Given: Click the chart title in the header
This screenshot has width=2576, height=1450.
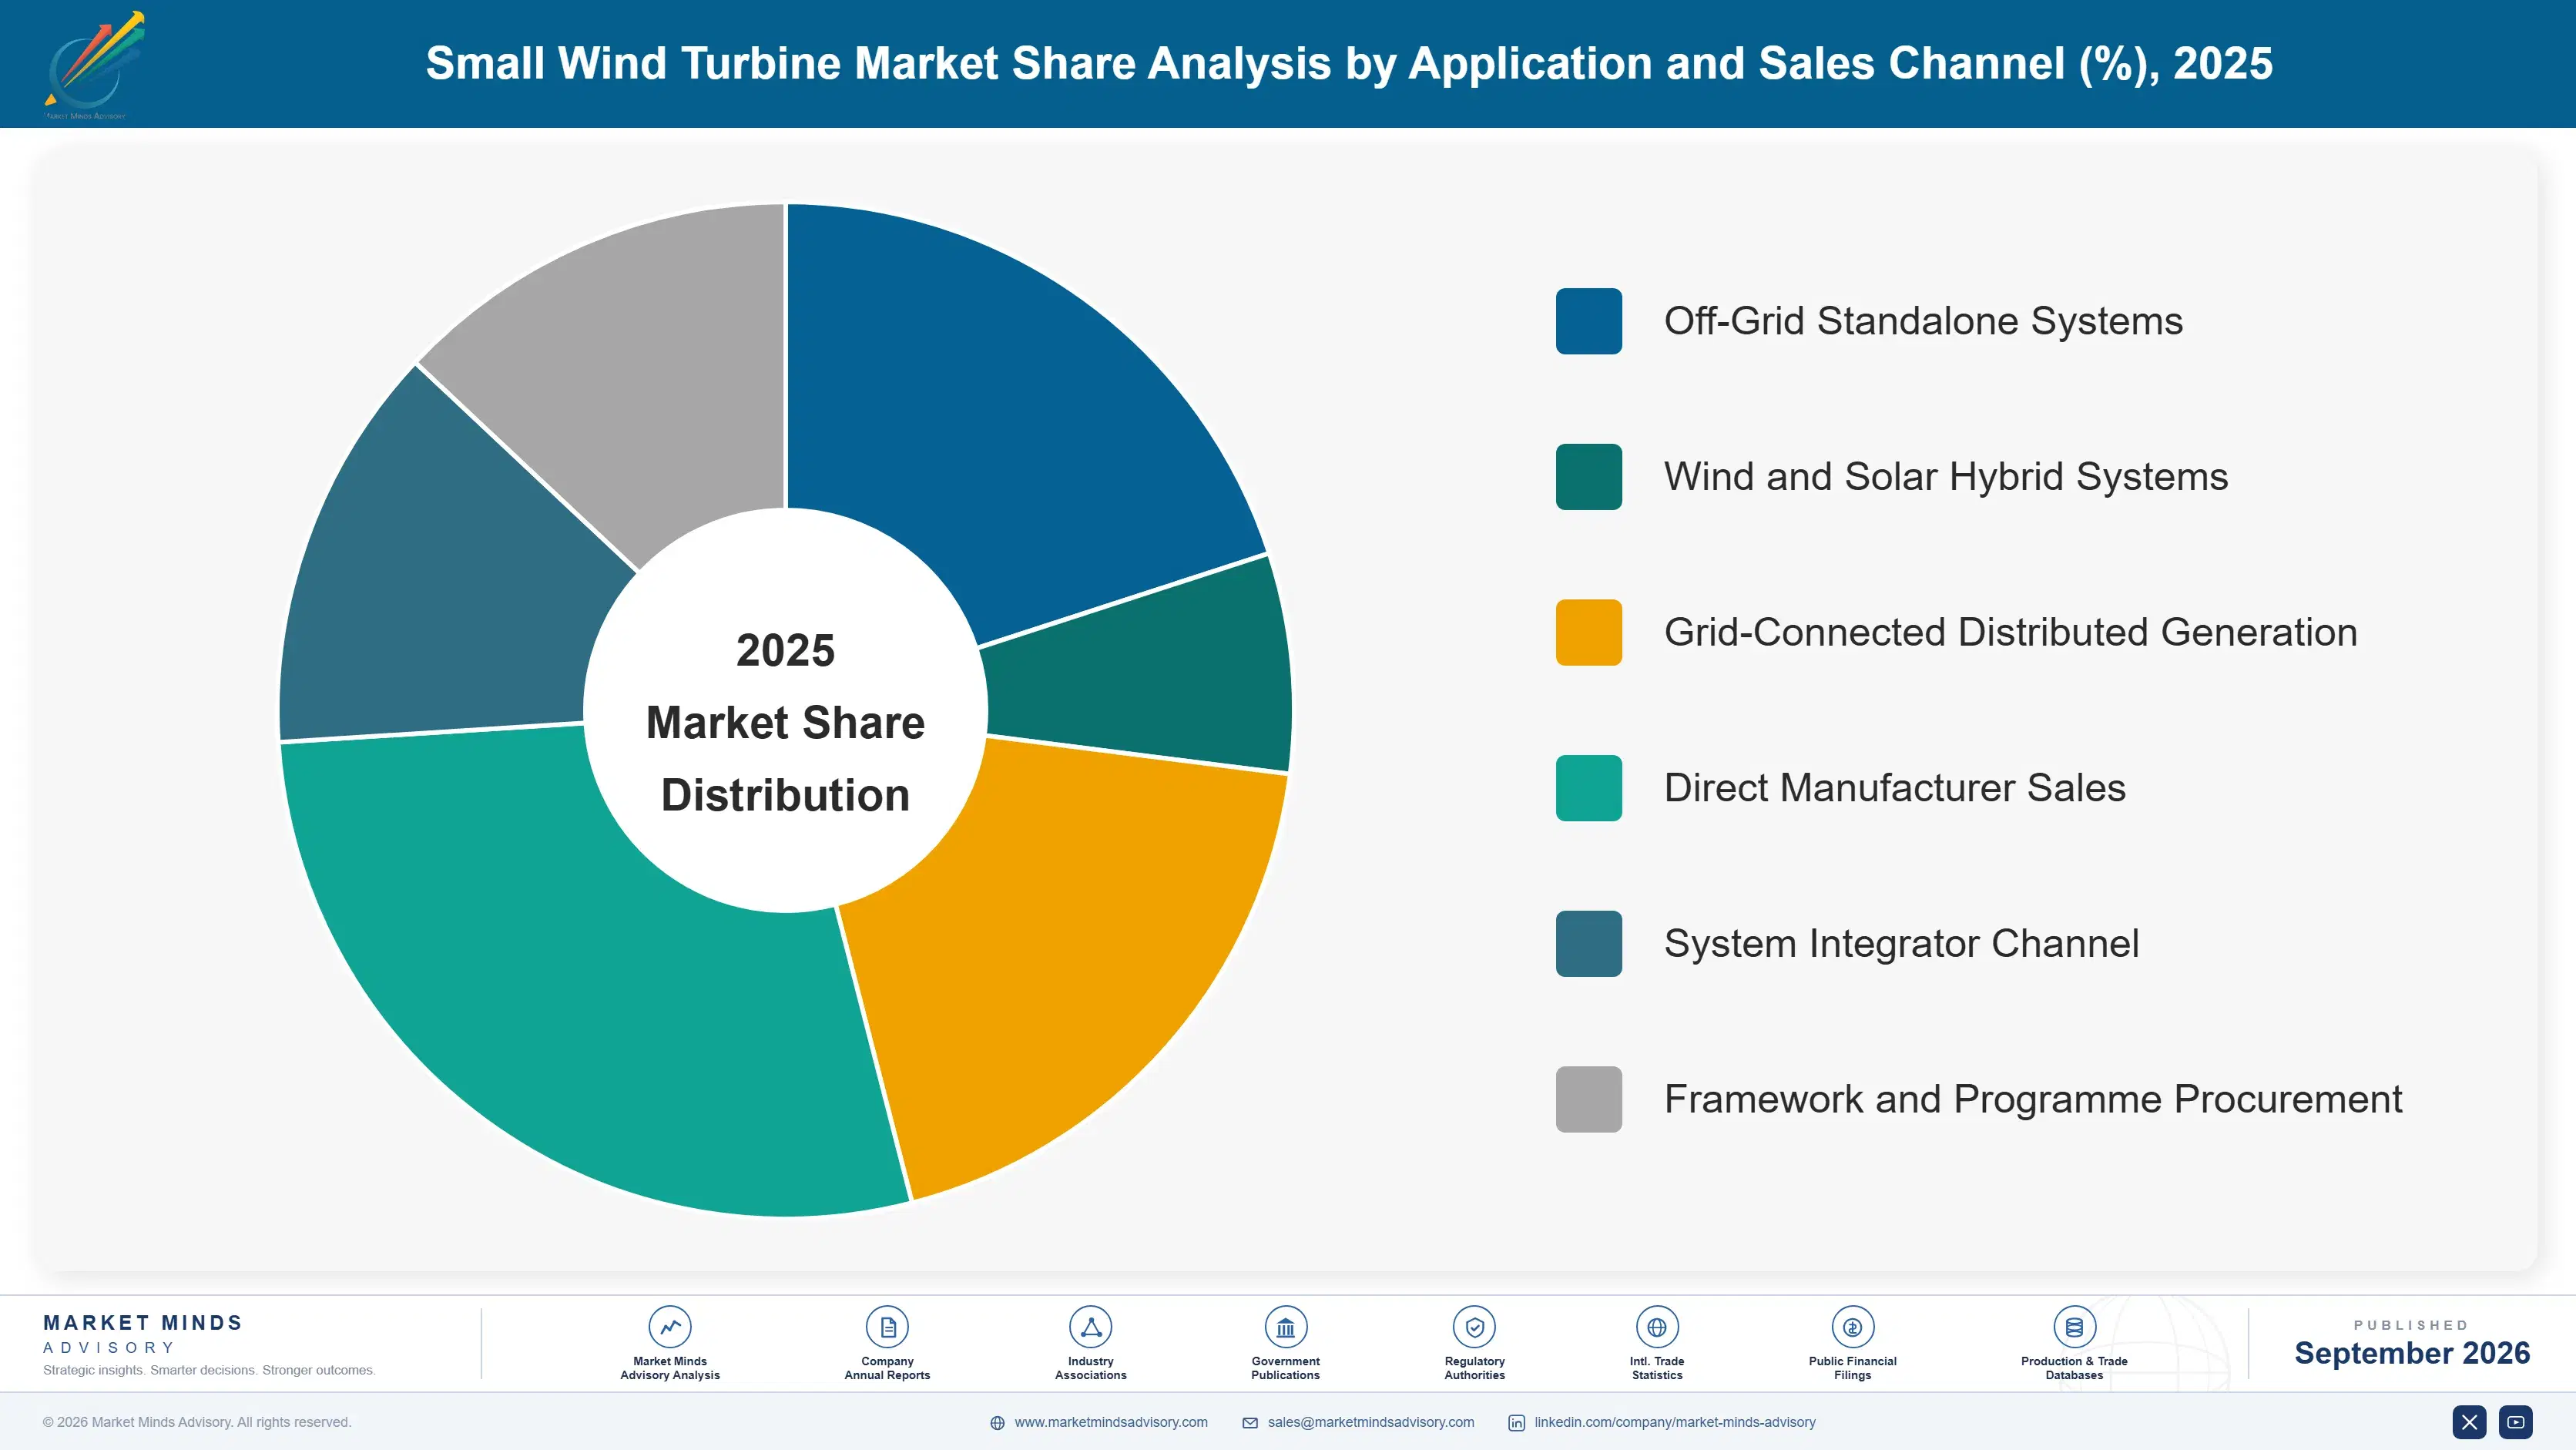Looking at the screenshot, I should (x=1349, y=63).
